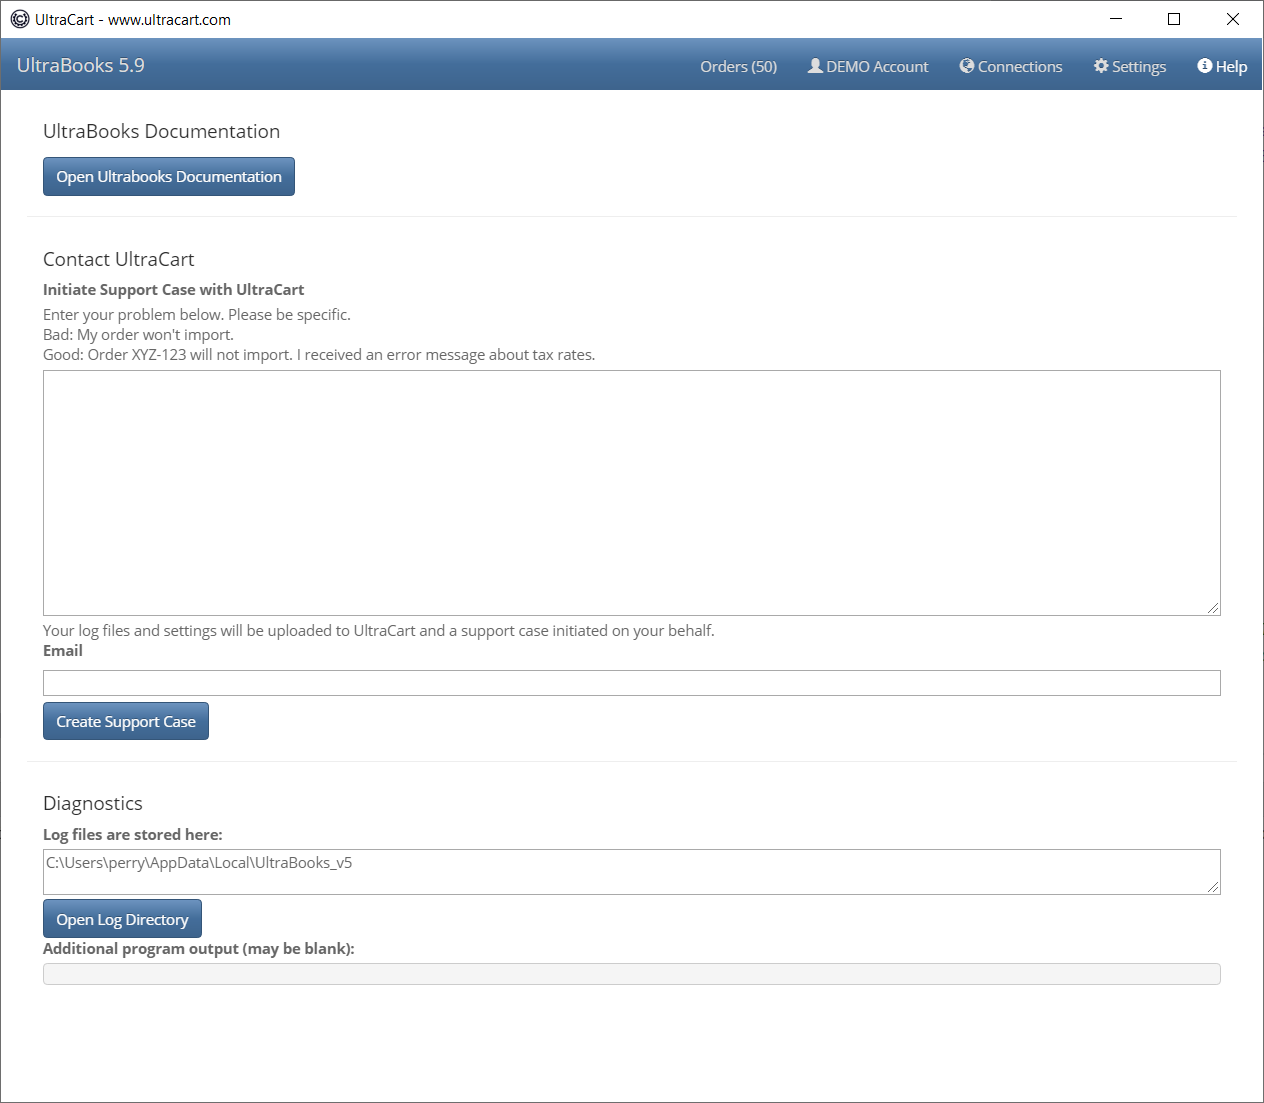Click the UltraCart logo in the title bar
This screenshot has height=1103, width=1264.
(20, 19)
